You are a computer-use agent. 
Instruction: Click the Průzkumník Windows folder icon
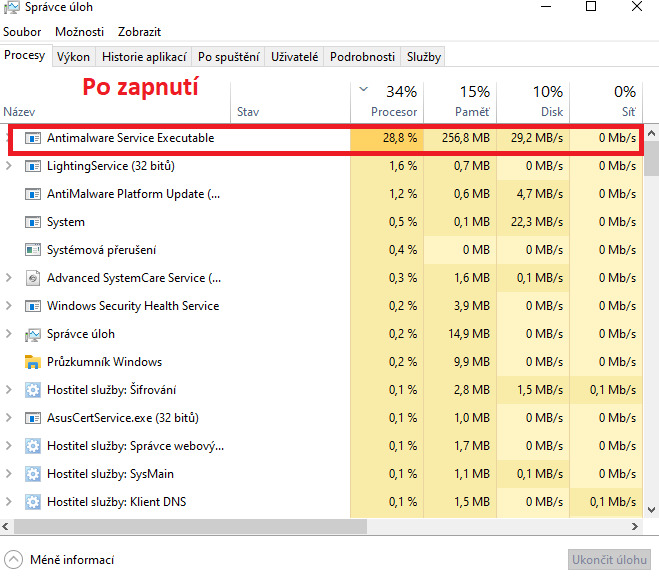pos(31,362)
